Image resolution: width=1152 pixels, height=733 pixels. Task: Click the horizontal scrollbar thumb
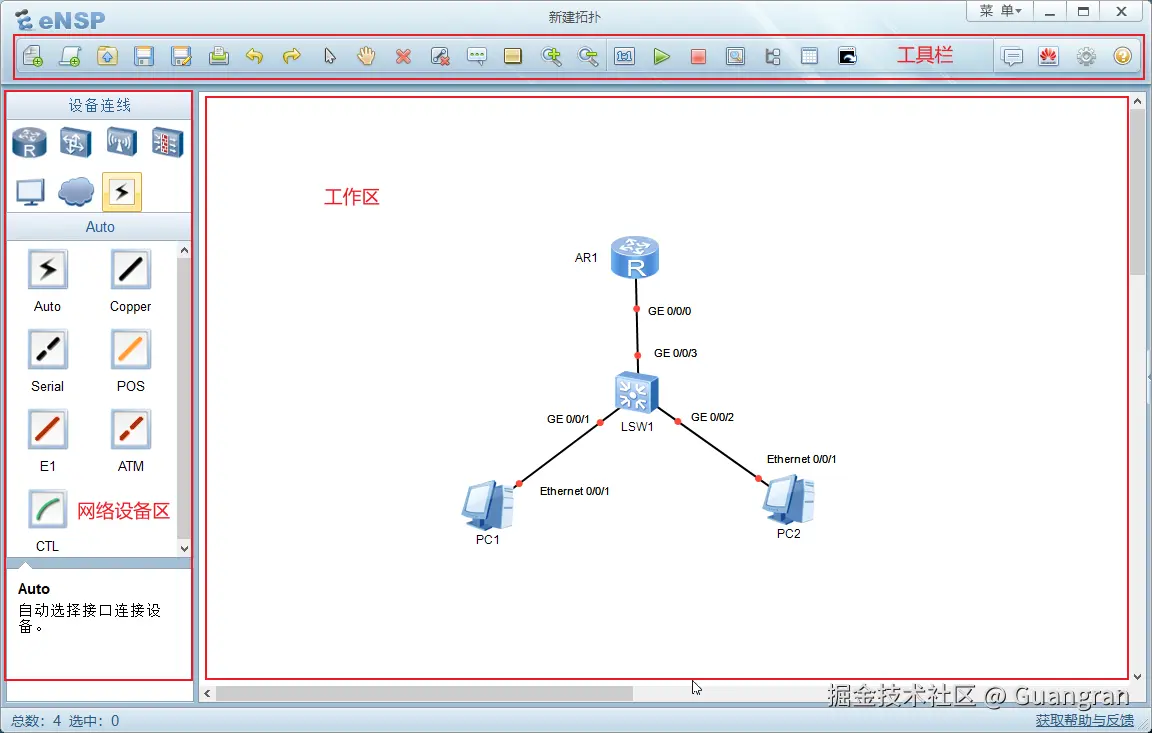point(424,693)
